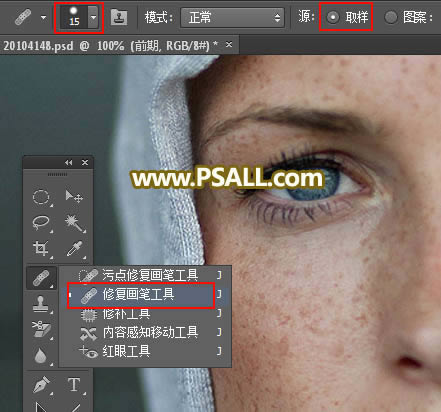Collapse the tools panel with double arrows
Viewport: 441px width, 412px height.
pos(68,162)
